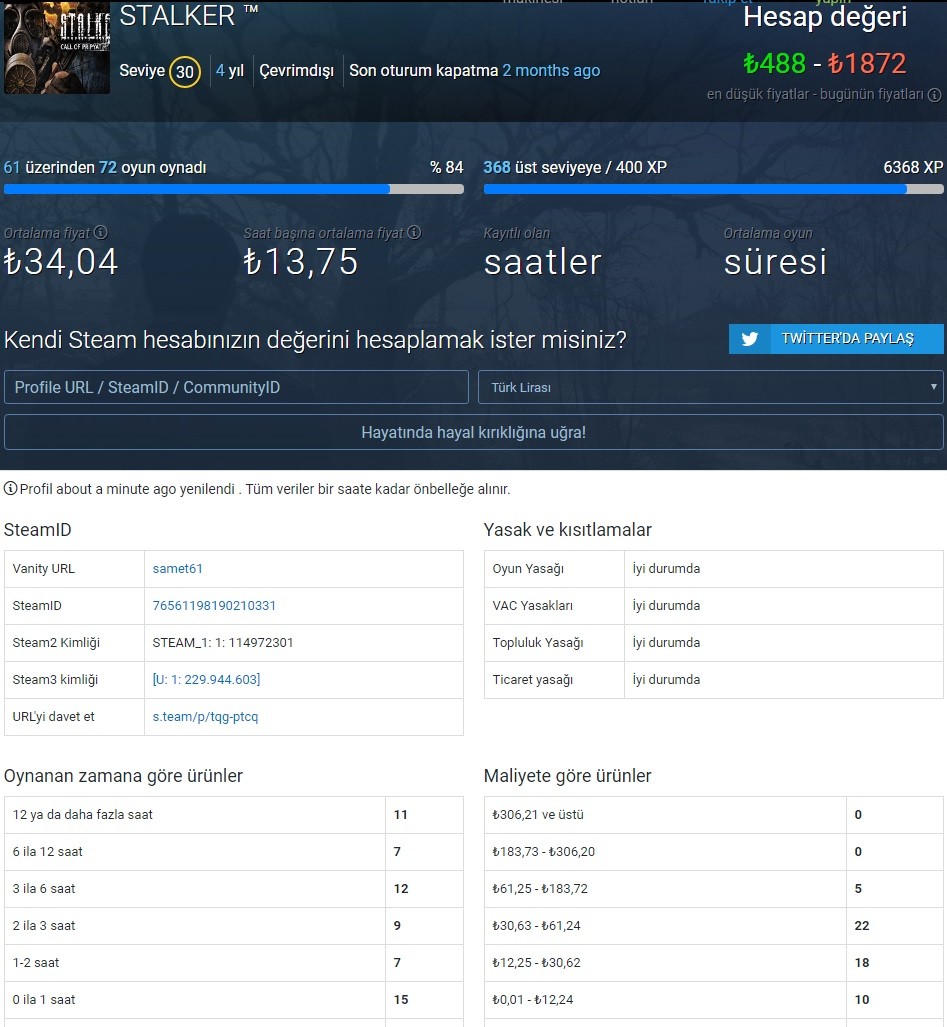Image resolution: width=947 pixels, height=1027 pixels.
Task: Click info icon next to Saat başına ortalama fiyat
Action: pos(415,233)
